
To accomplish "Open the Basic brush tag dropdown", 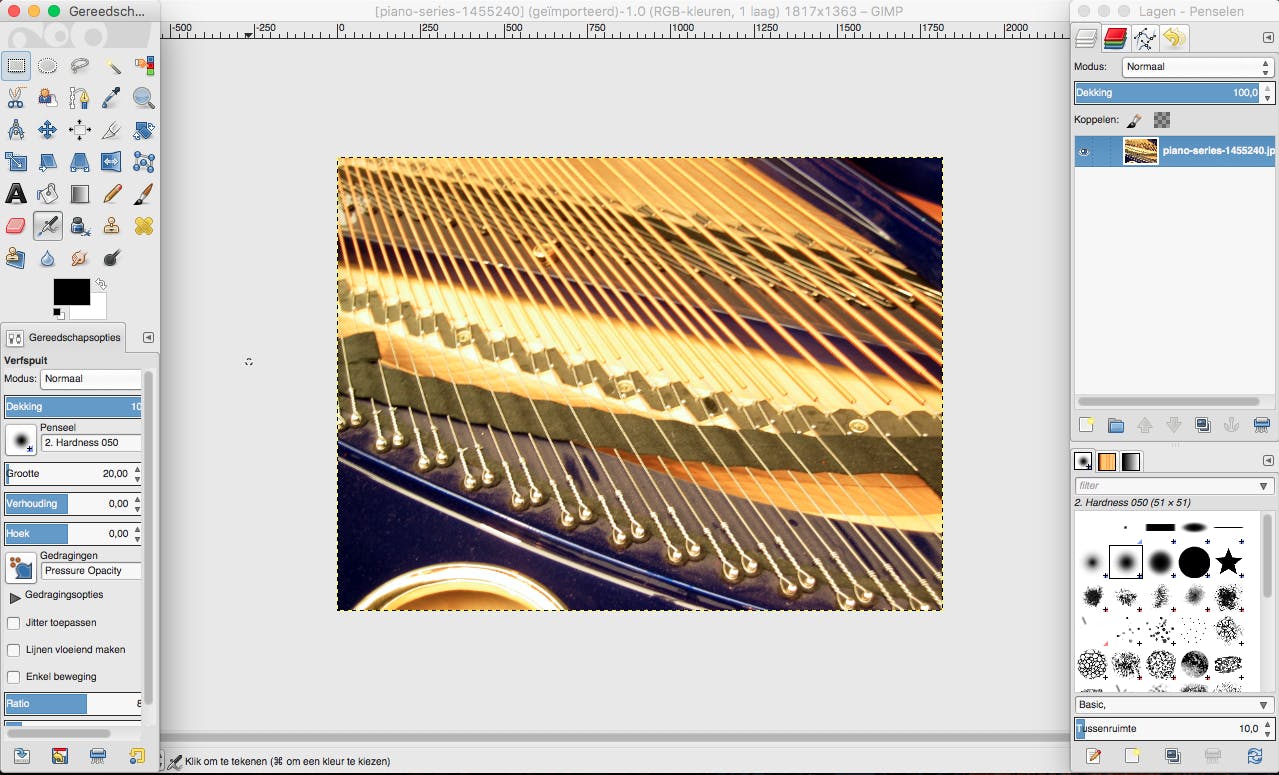I will pos(1174,705).
